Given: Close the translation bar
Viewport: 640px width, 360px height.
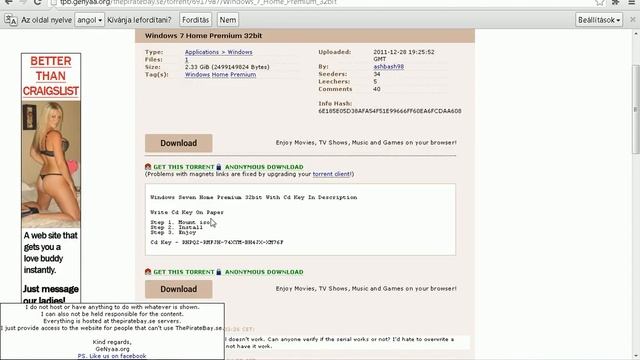Looking at the screenshot, I should click(x=633, y=20).
